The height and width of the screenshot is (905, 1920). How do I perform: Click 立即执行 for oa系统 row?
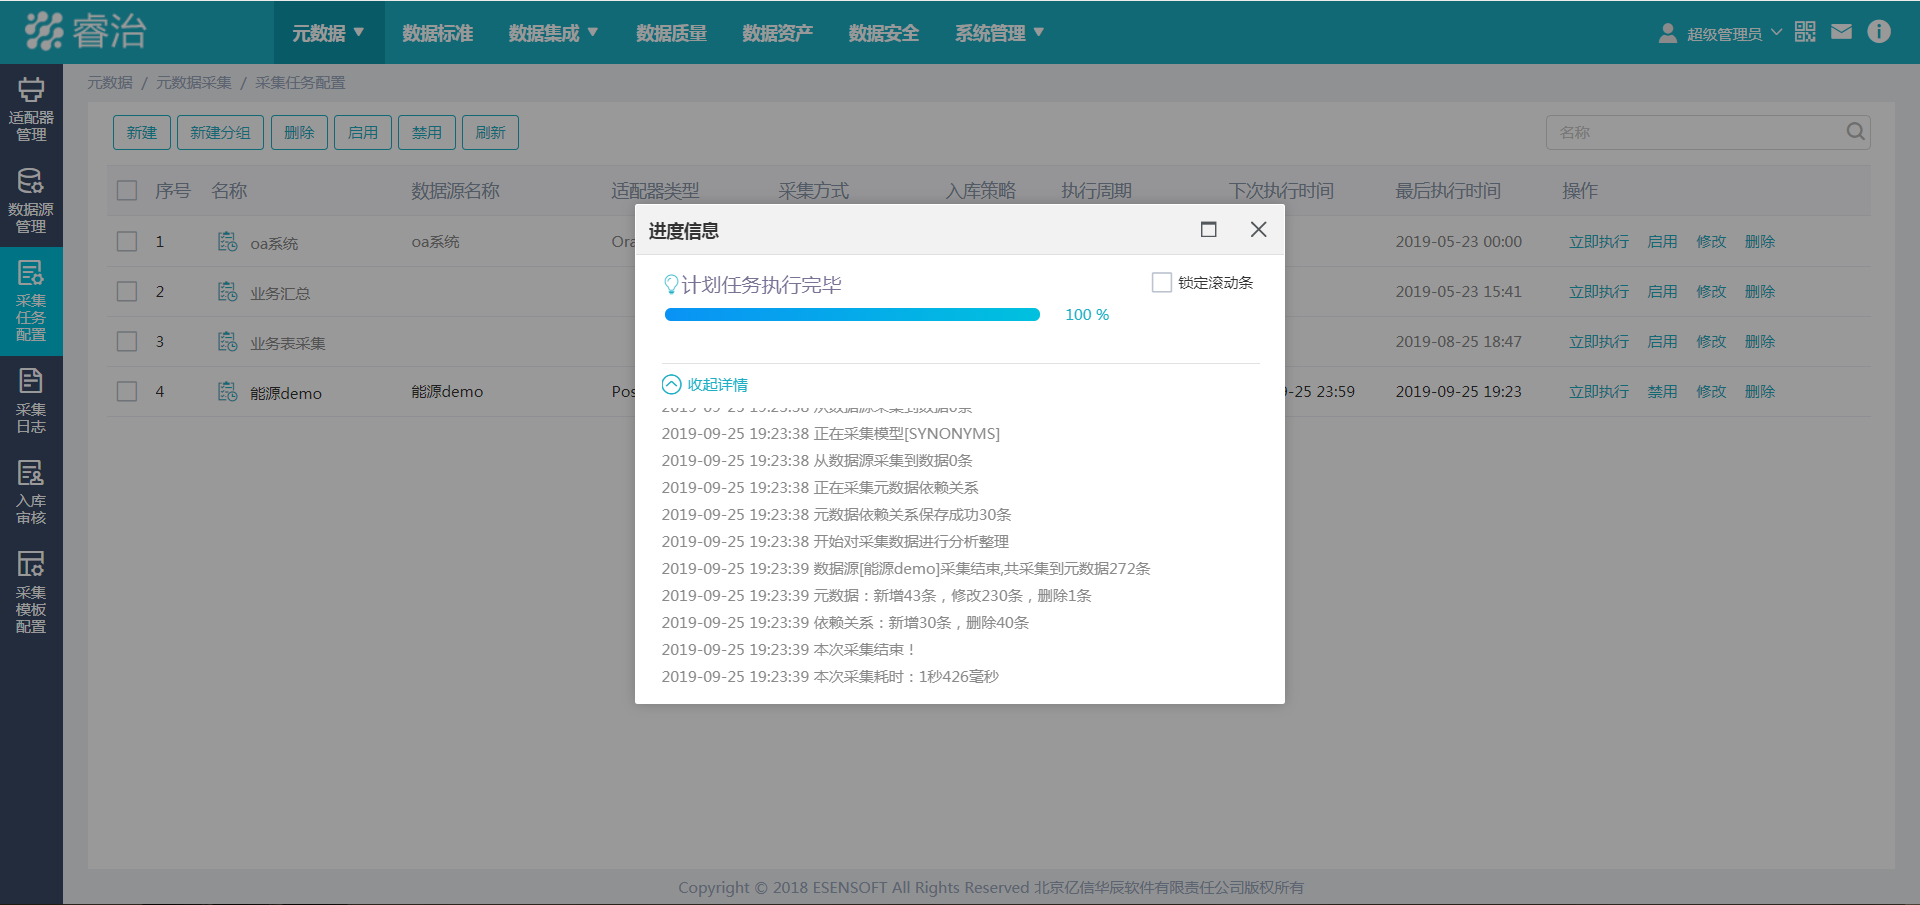[1599, 242]
